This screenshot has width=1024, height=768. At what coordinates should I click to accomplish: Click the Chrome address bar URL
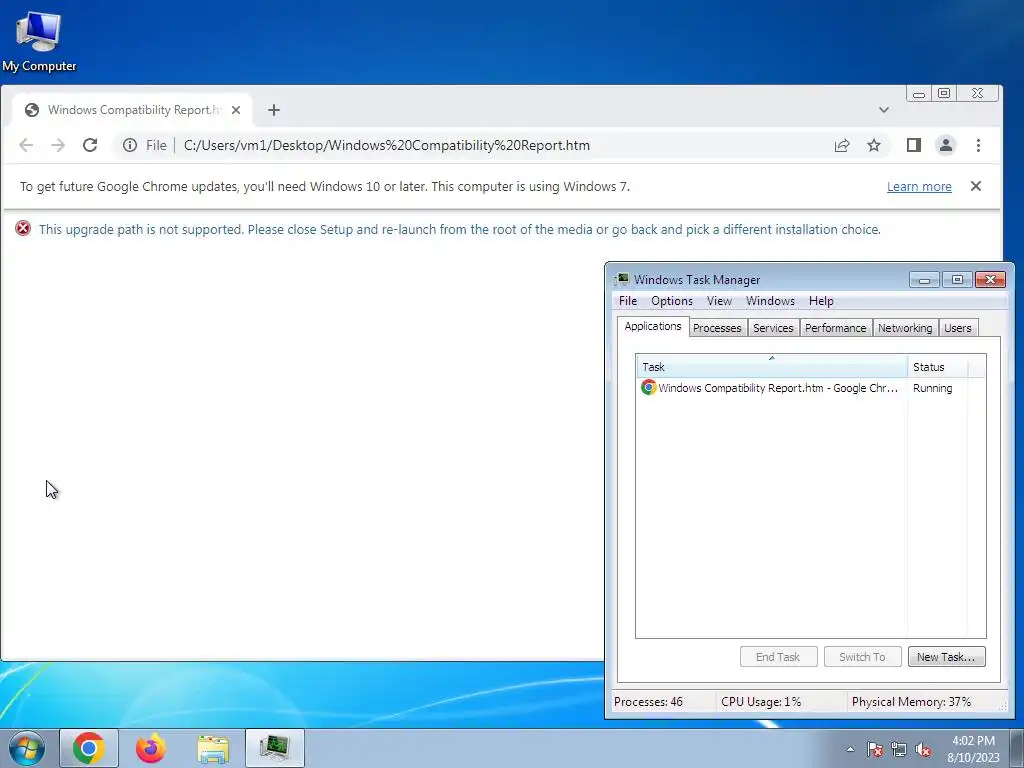387,145
